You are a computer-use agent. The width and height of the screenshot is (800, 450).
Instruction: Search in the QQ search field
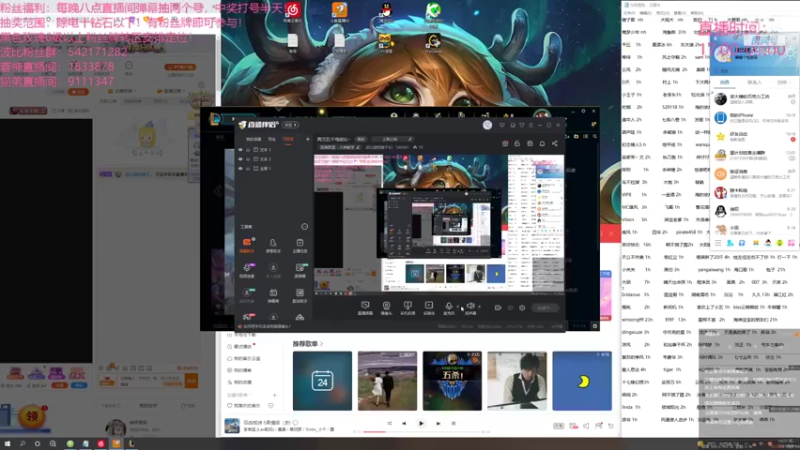pyautogui.click(x=754, y=71)
